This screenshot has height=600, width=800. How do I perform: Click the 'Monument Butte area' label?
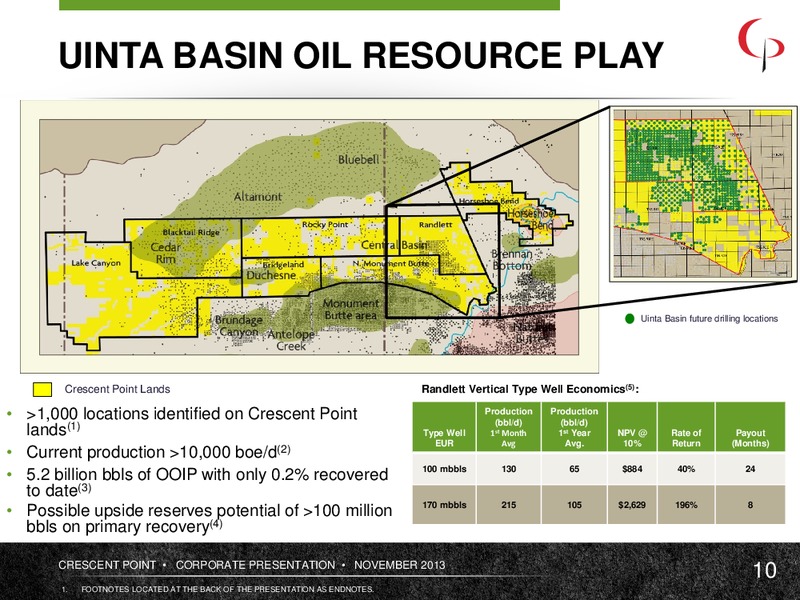pos(351,309)
